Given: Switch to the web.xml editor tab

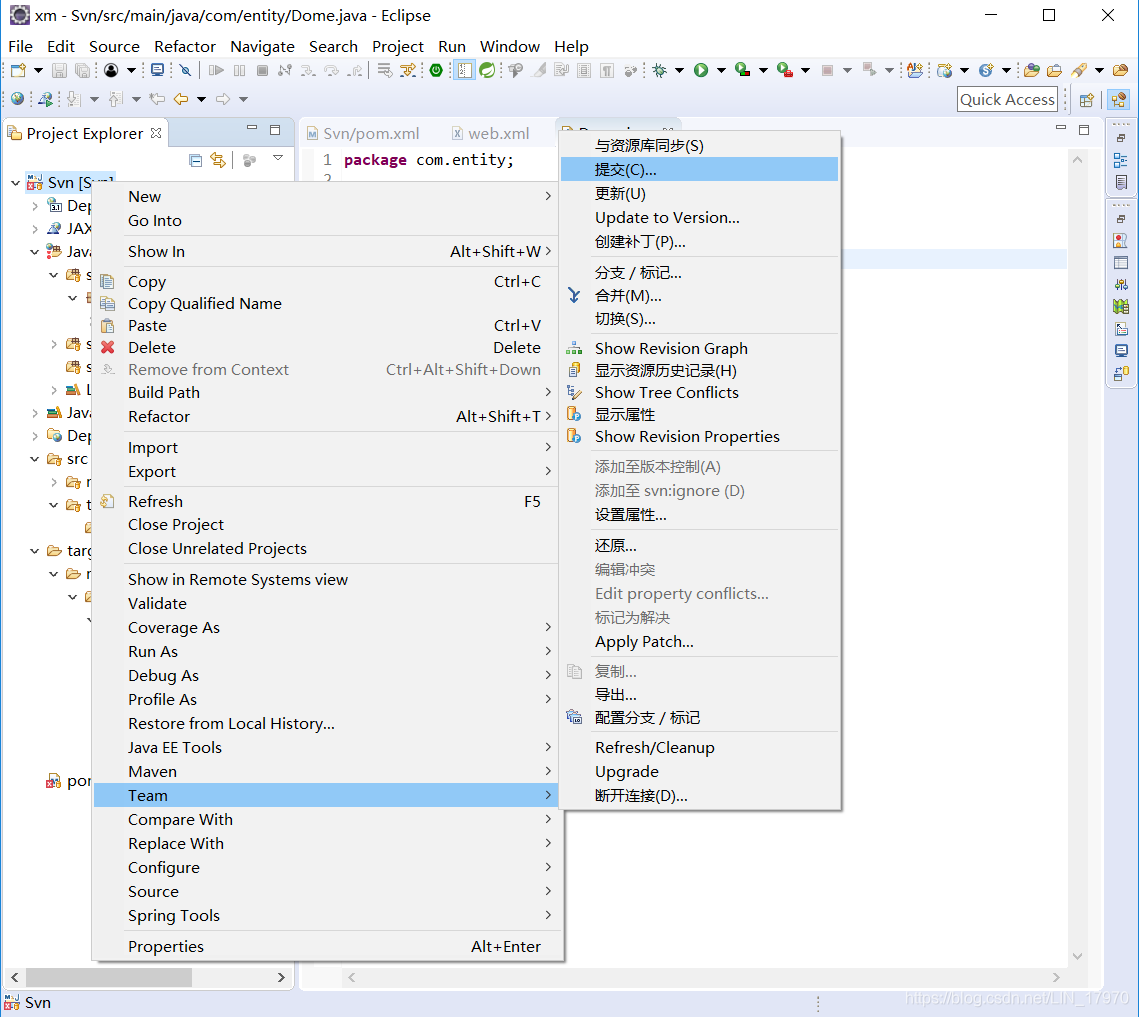Looking at the screenshot, I should (x=491, y=134).
